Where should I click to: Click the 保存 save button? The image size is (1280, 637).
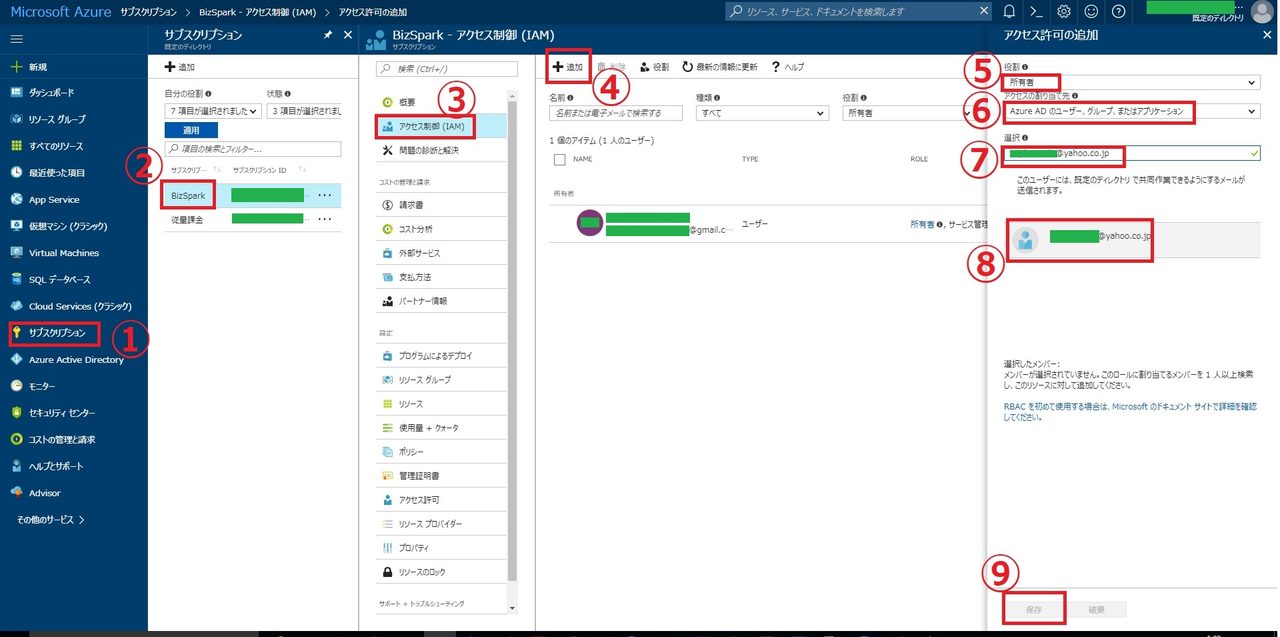click(x=1034, y=609)
